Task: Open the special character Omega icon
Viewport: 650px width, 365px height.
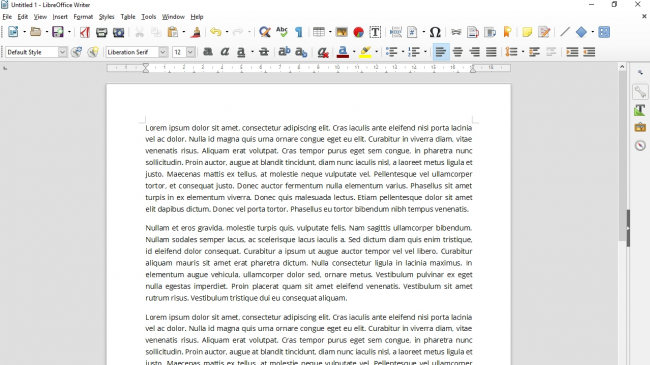Action: pos(434,32)
